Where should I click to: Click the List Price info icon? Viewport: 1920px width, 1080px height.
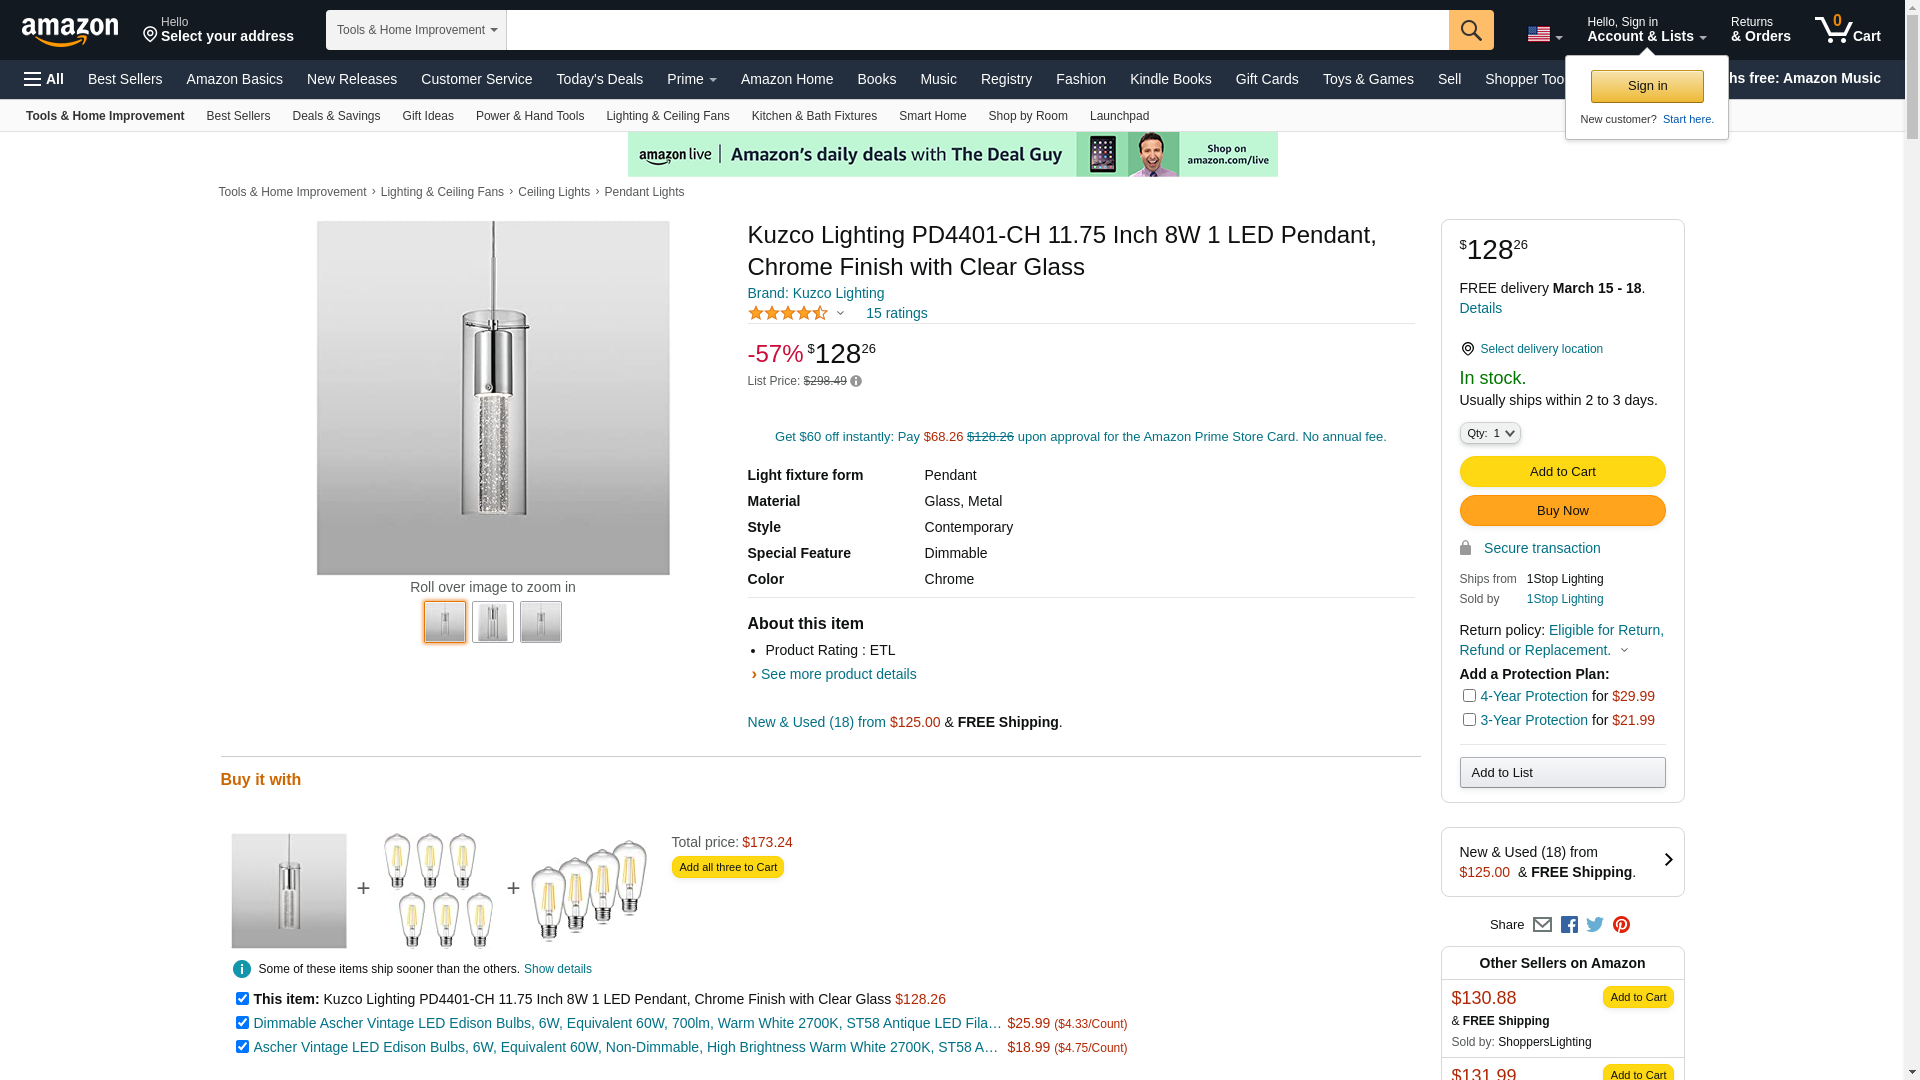tap(856, 381)
